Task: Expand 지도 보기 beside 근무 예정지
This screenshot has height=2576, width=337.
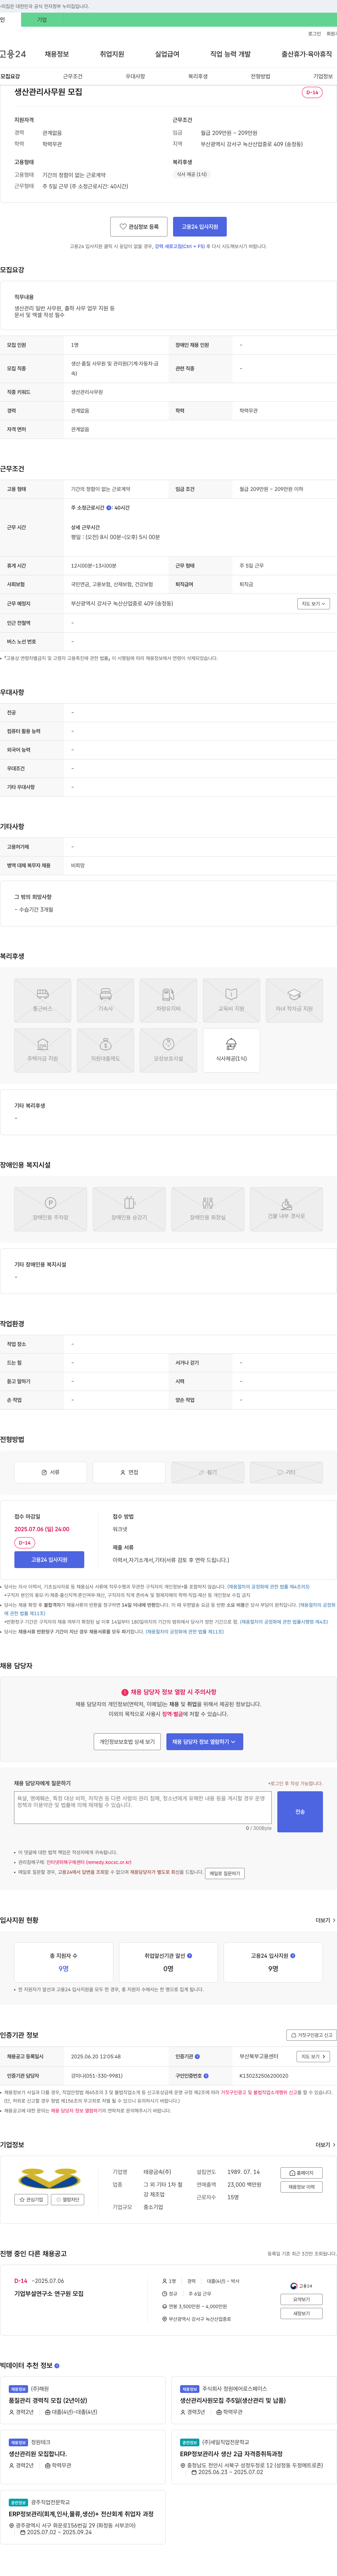Action: [313, 604]
